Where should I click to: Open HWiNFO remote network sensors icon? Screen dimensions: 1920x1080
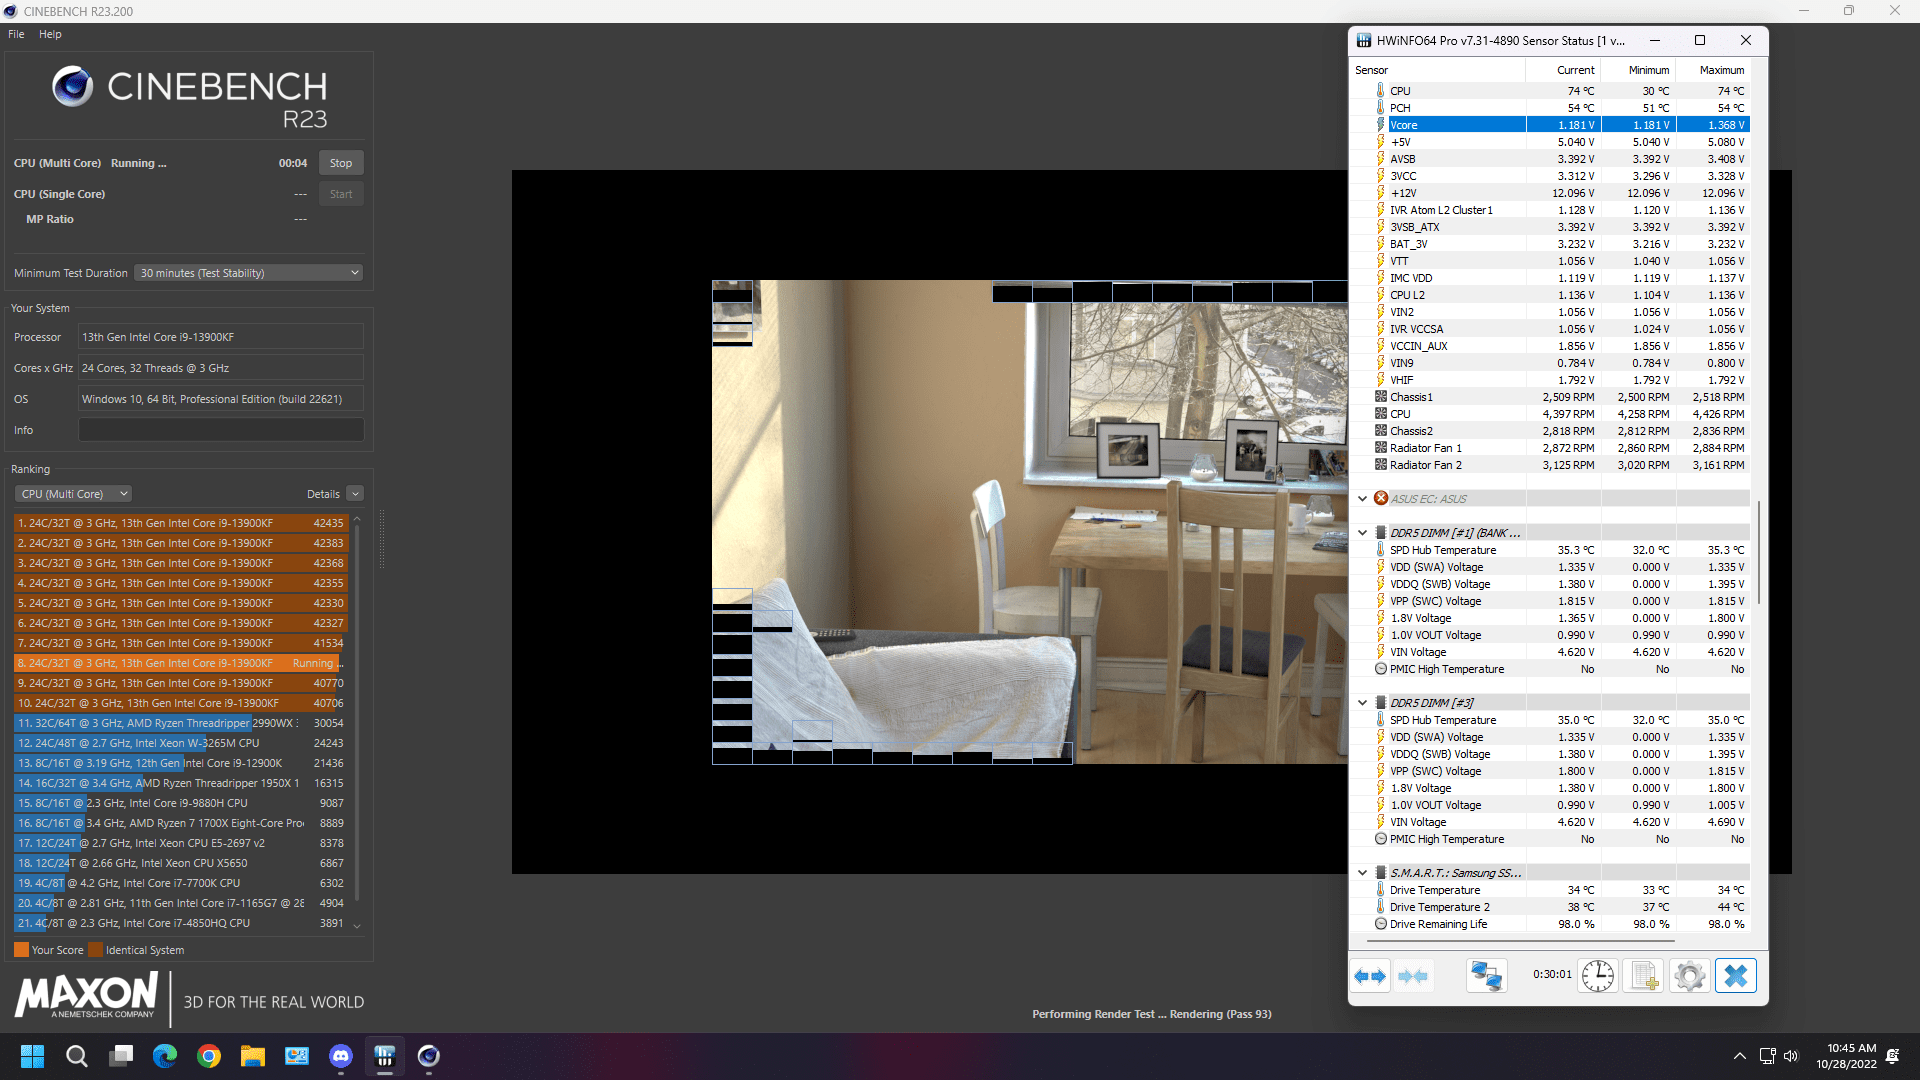point(1487,976)
